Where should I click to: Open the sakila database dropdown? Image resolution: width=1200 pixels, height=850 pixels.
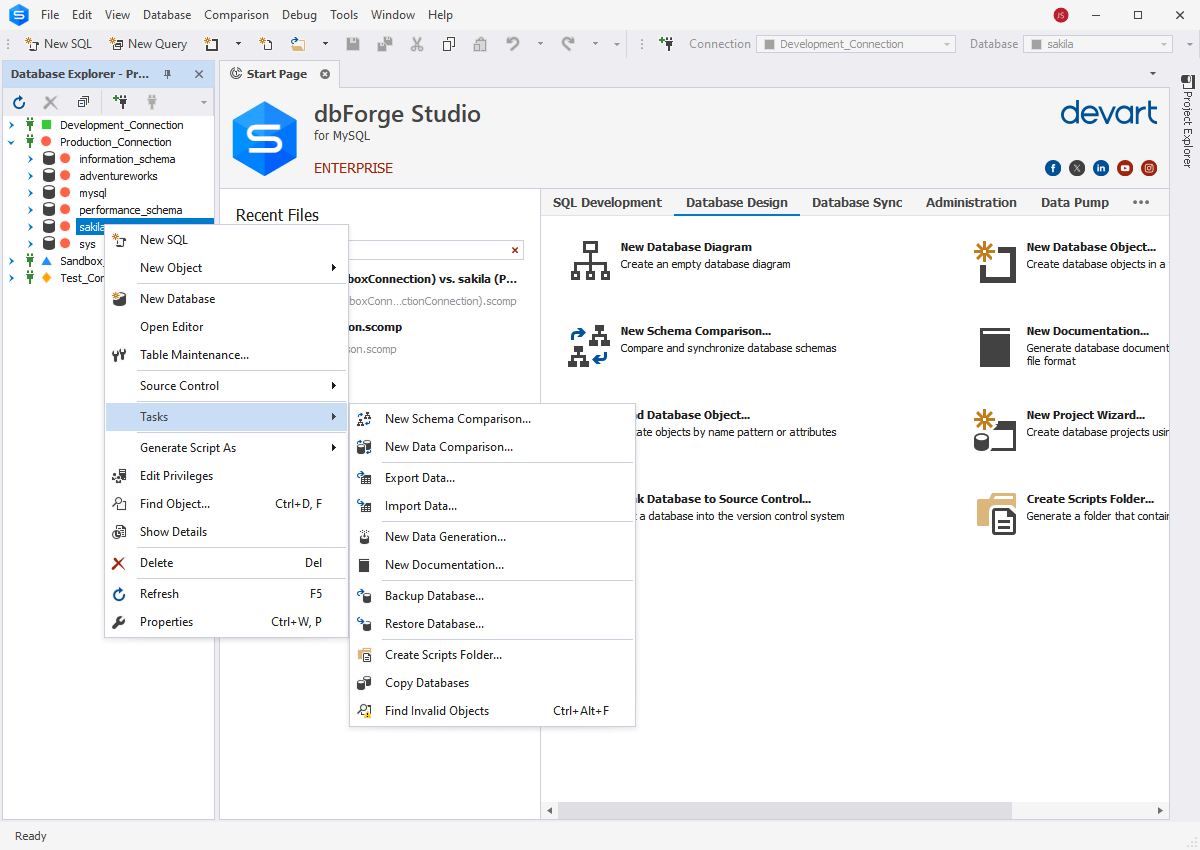[x=1166, y=43]
